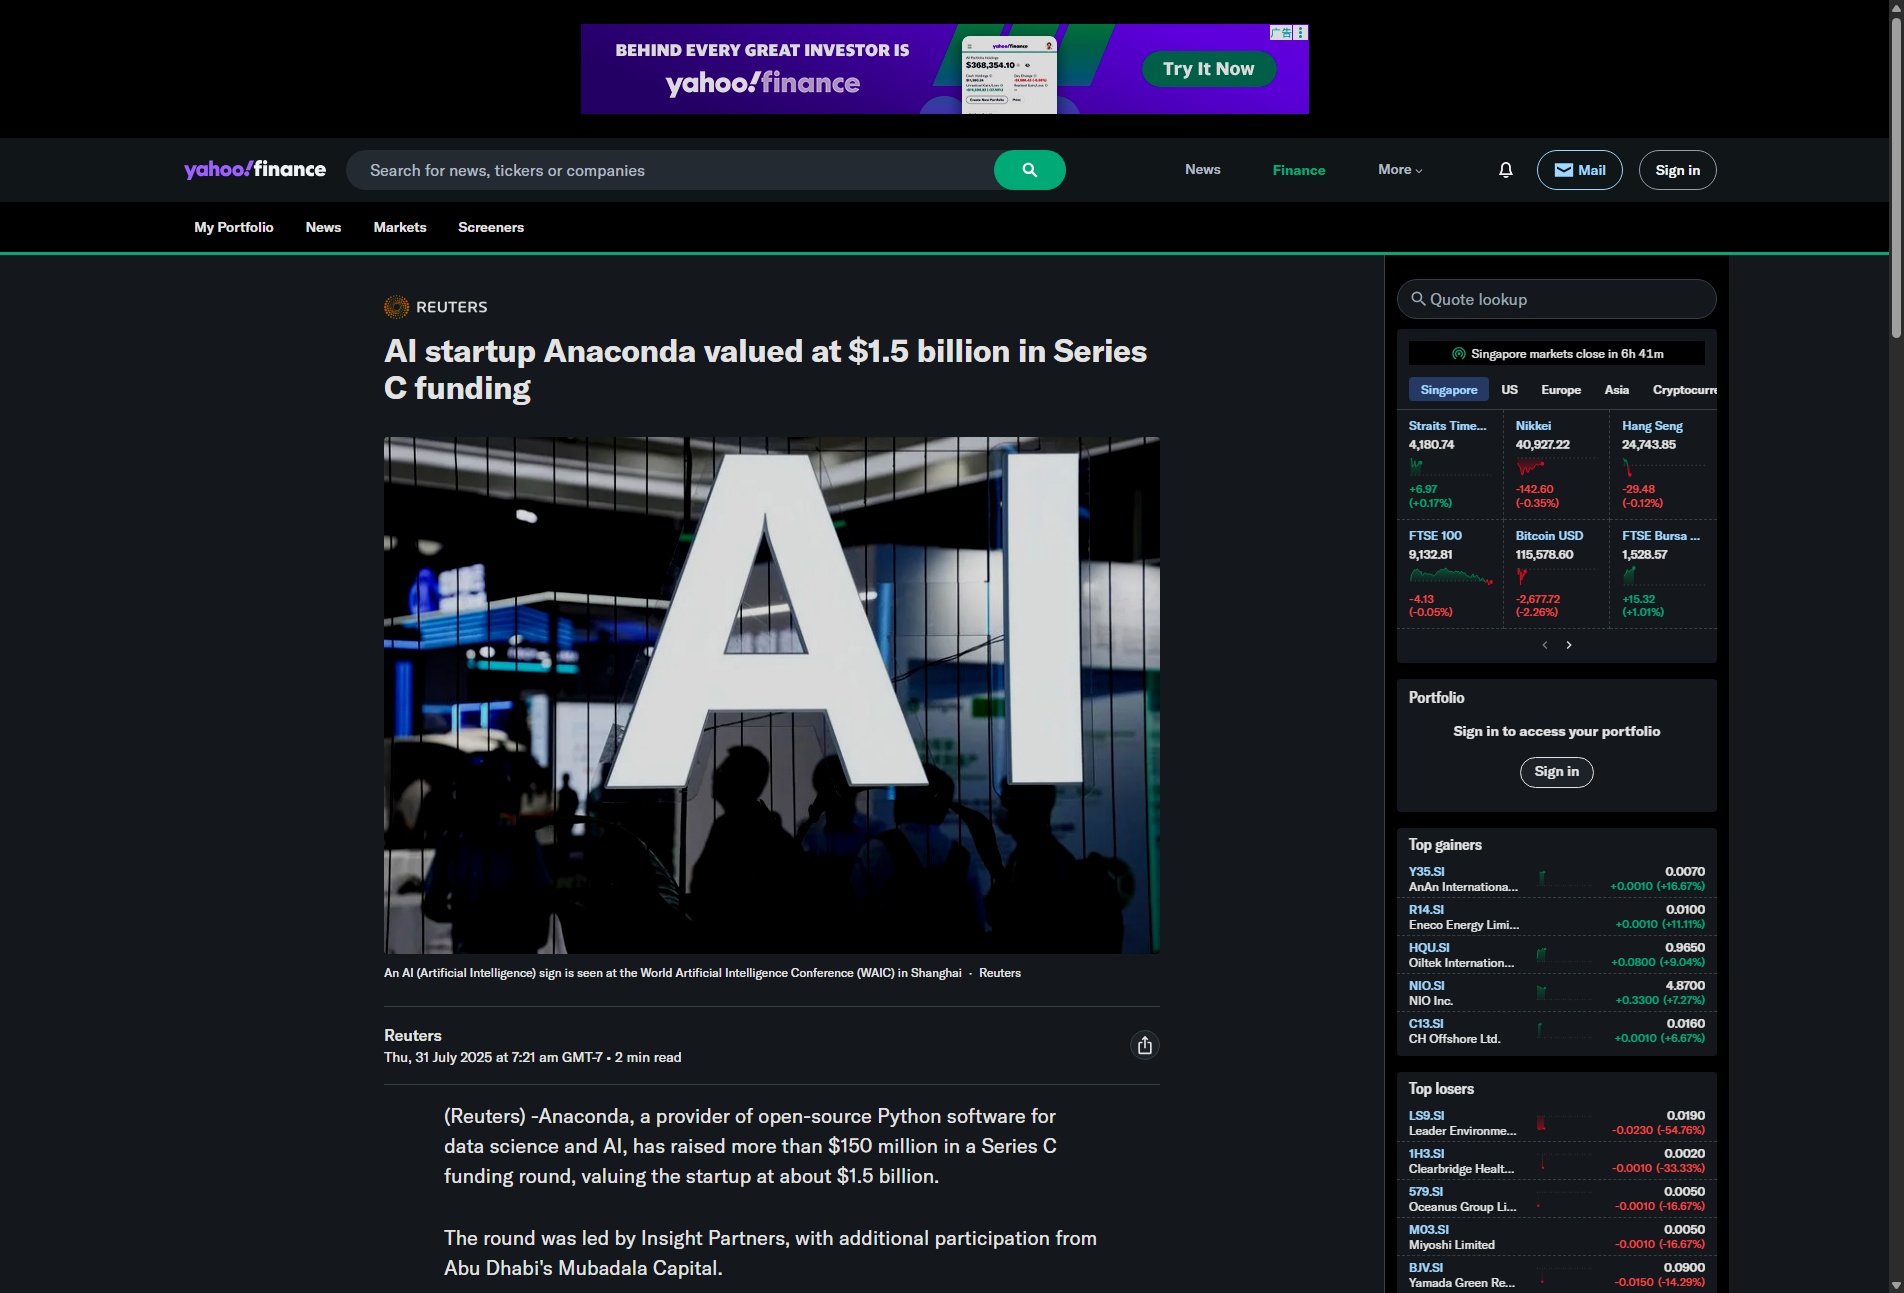Viewport: 1904px width, 1293px height.
Task: Select the US market tab
Action: 1509,390
